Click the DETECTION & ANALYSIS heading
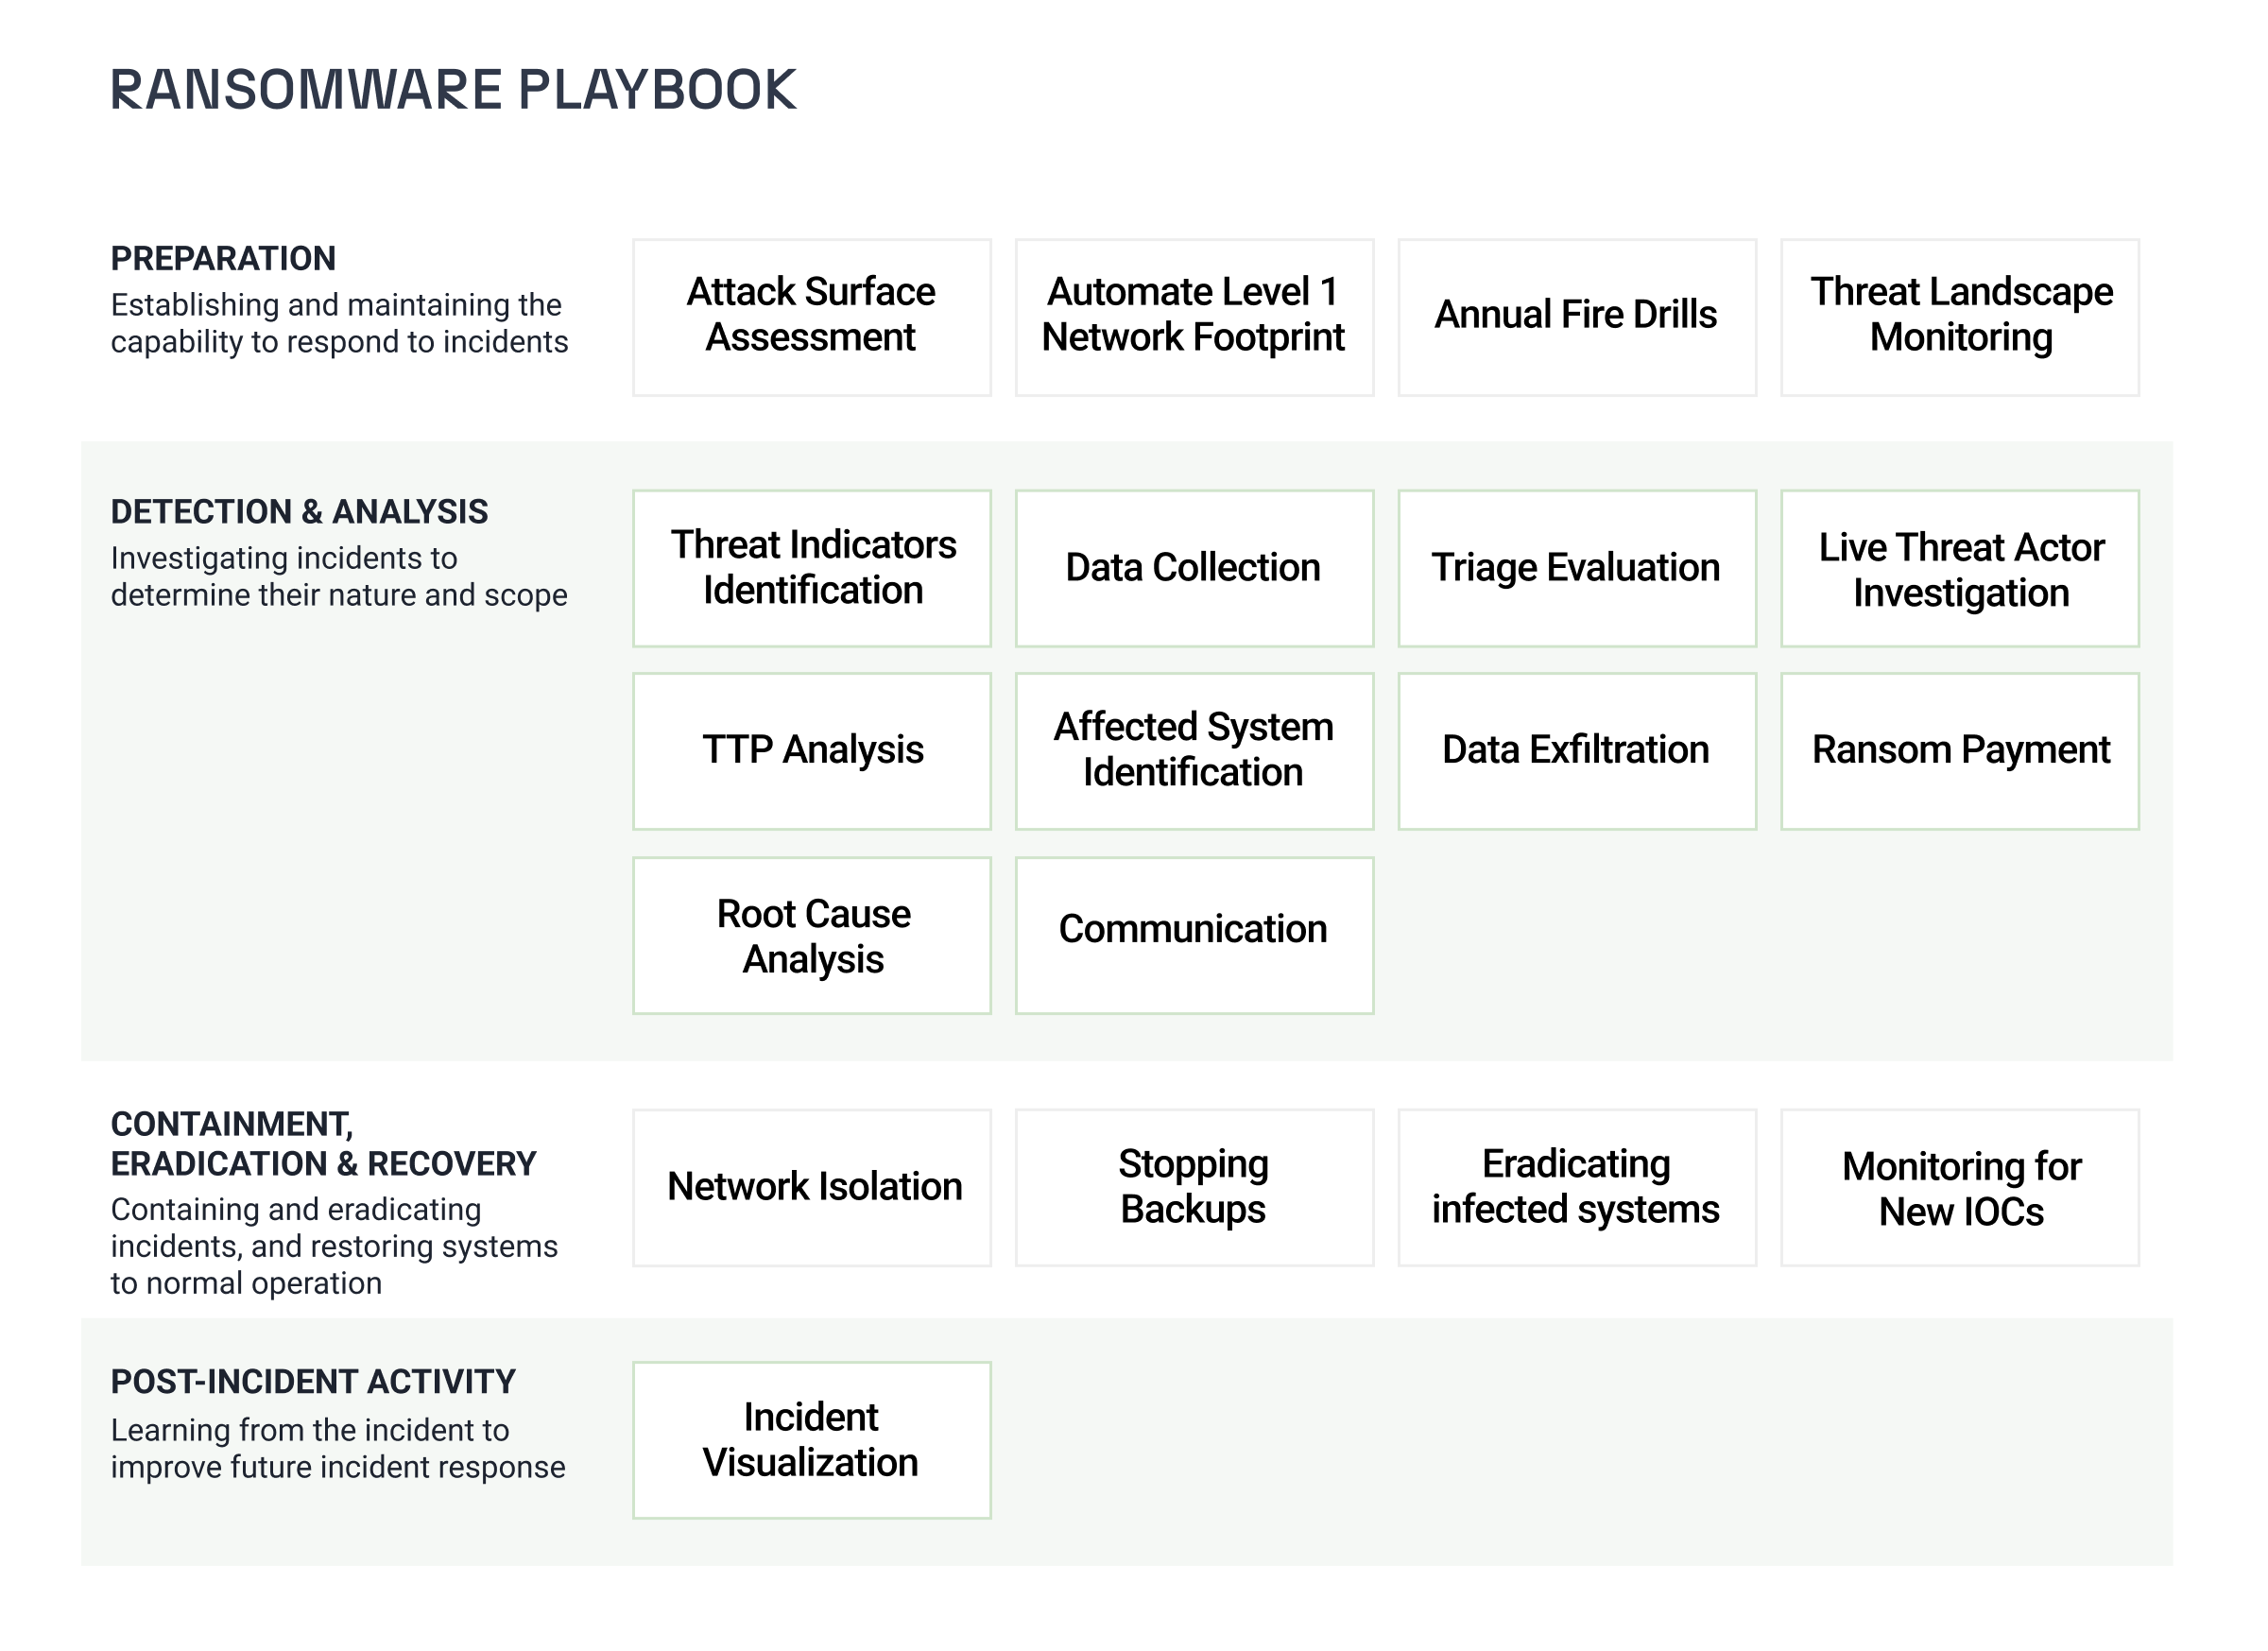Image resolution: width=2268 pixels, height=1651 pixels. pyautogui.click(x=299, y=511)
